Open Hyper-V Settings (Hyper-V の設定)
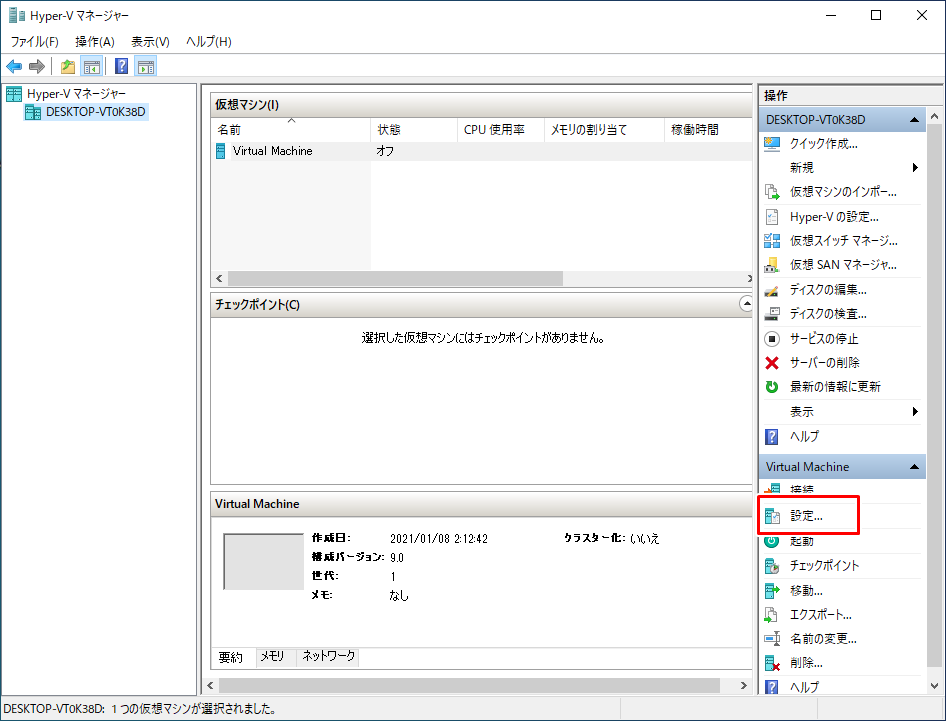946x721 pixels. pyautogui.click(x=833, y=216)
